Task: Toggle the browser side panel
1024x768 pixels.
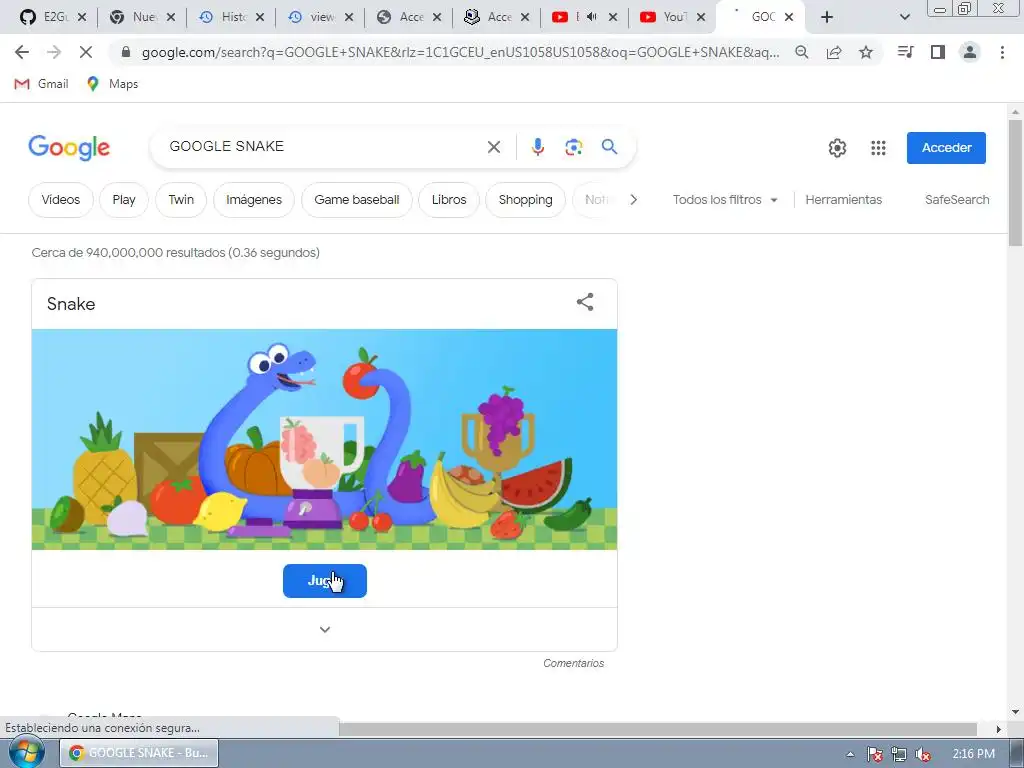Action: coord(938,52)
